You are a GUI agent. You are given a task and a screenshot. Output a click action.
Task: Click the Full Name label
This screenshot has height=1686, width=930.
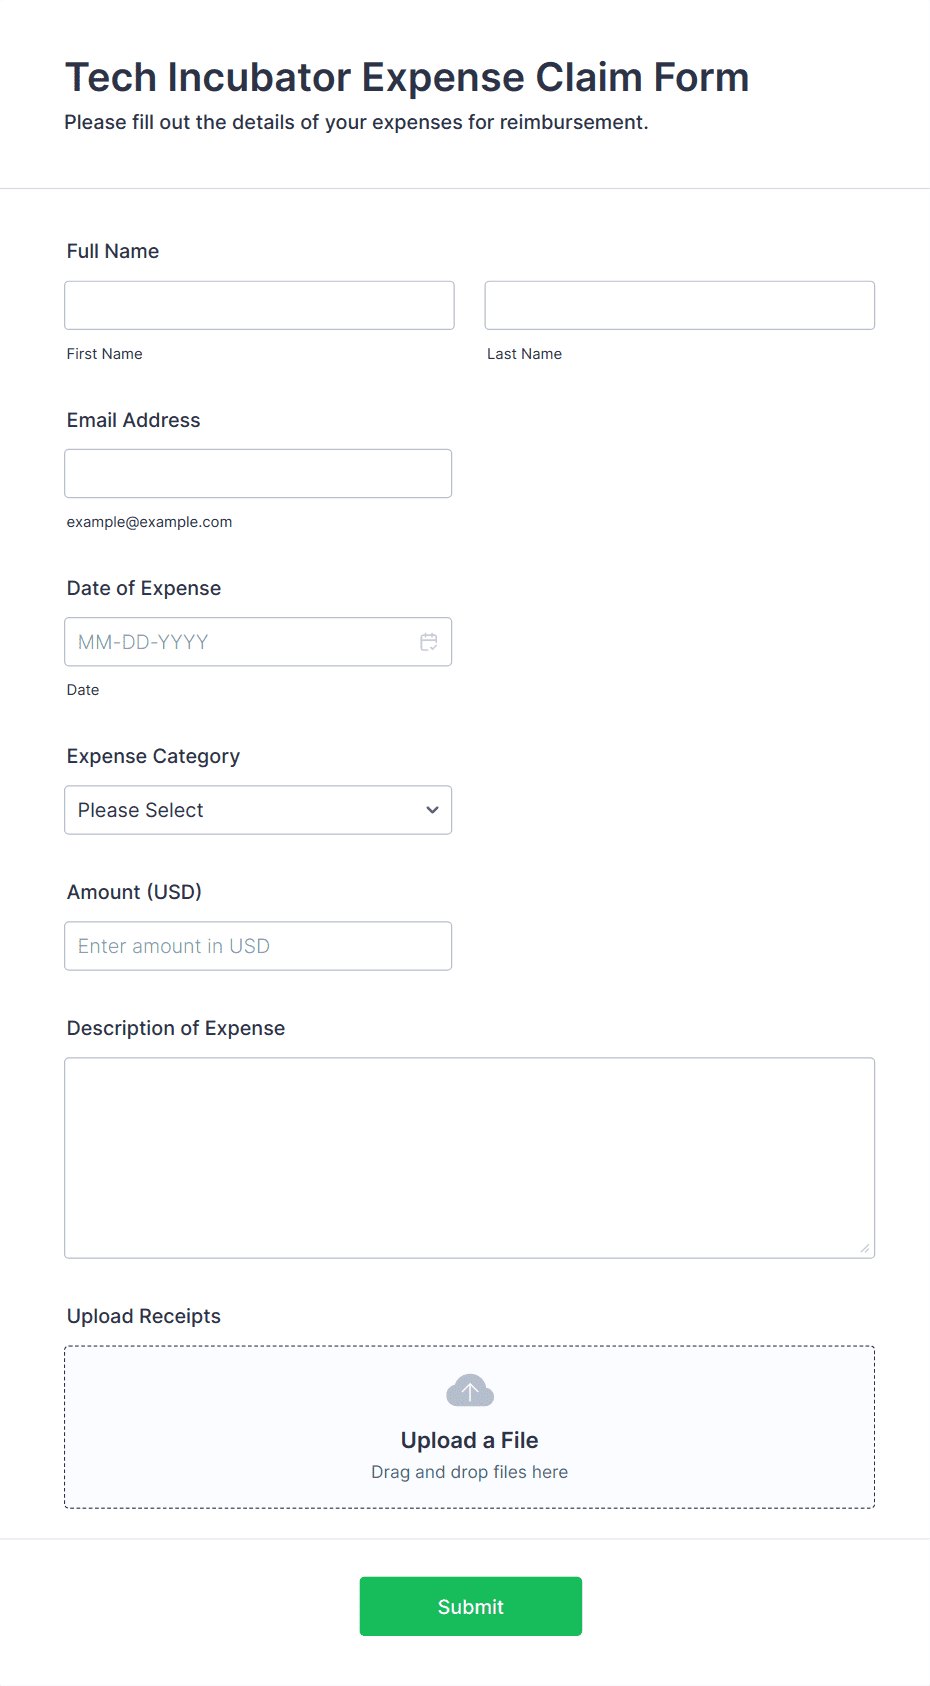[x=113, y=251]
